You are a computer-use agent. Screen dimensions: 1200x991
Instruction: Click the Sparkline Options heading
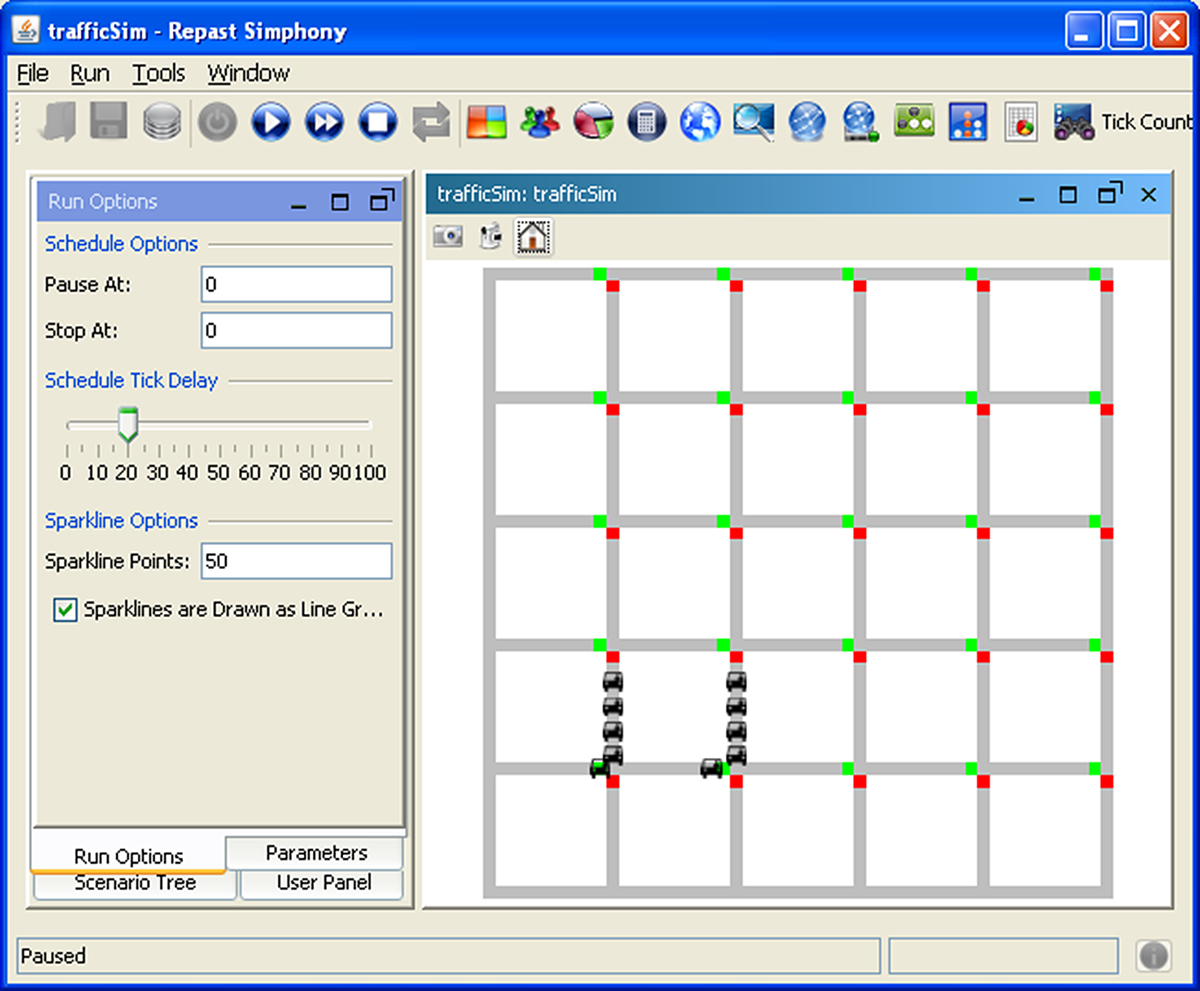[121, 521]
